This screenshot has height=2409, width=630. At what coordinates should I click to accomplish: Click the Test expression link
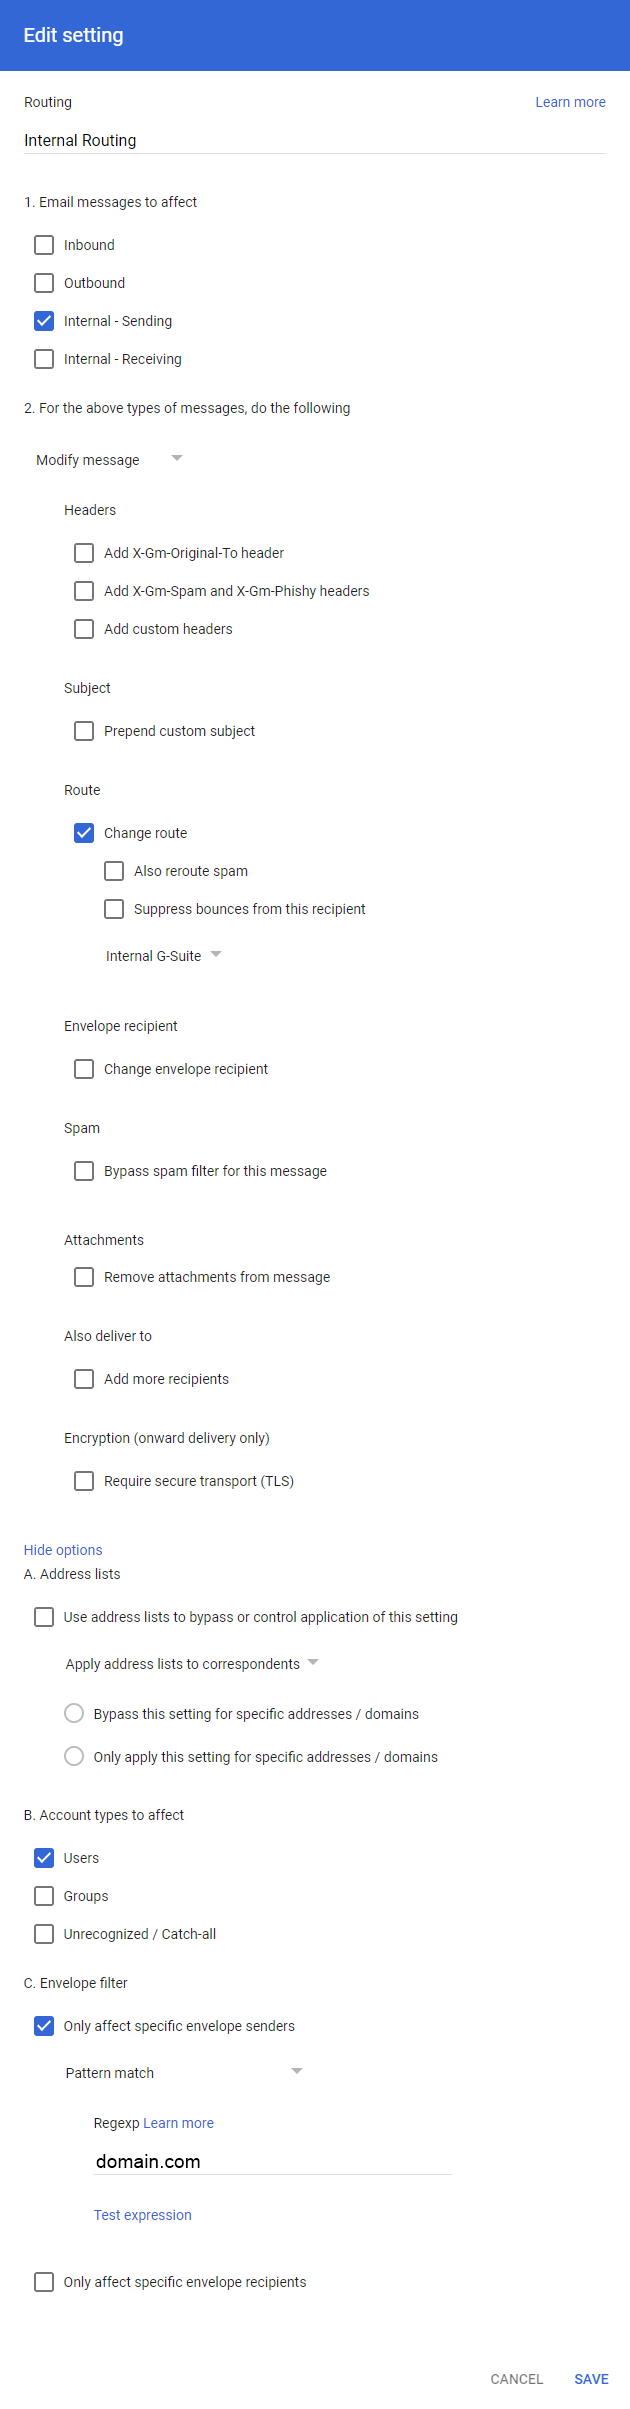[142, 2215]
